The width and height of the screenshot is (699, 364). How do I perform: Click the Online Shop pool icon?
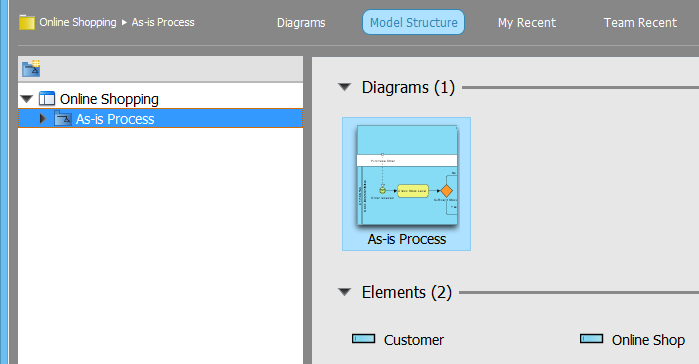[592, 339]
